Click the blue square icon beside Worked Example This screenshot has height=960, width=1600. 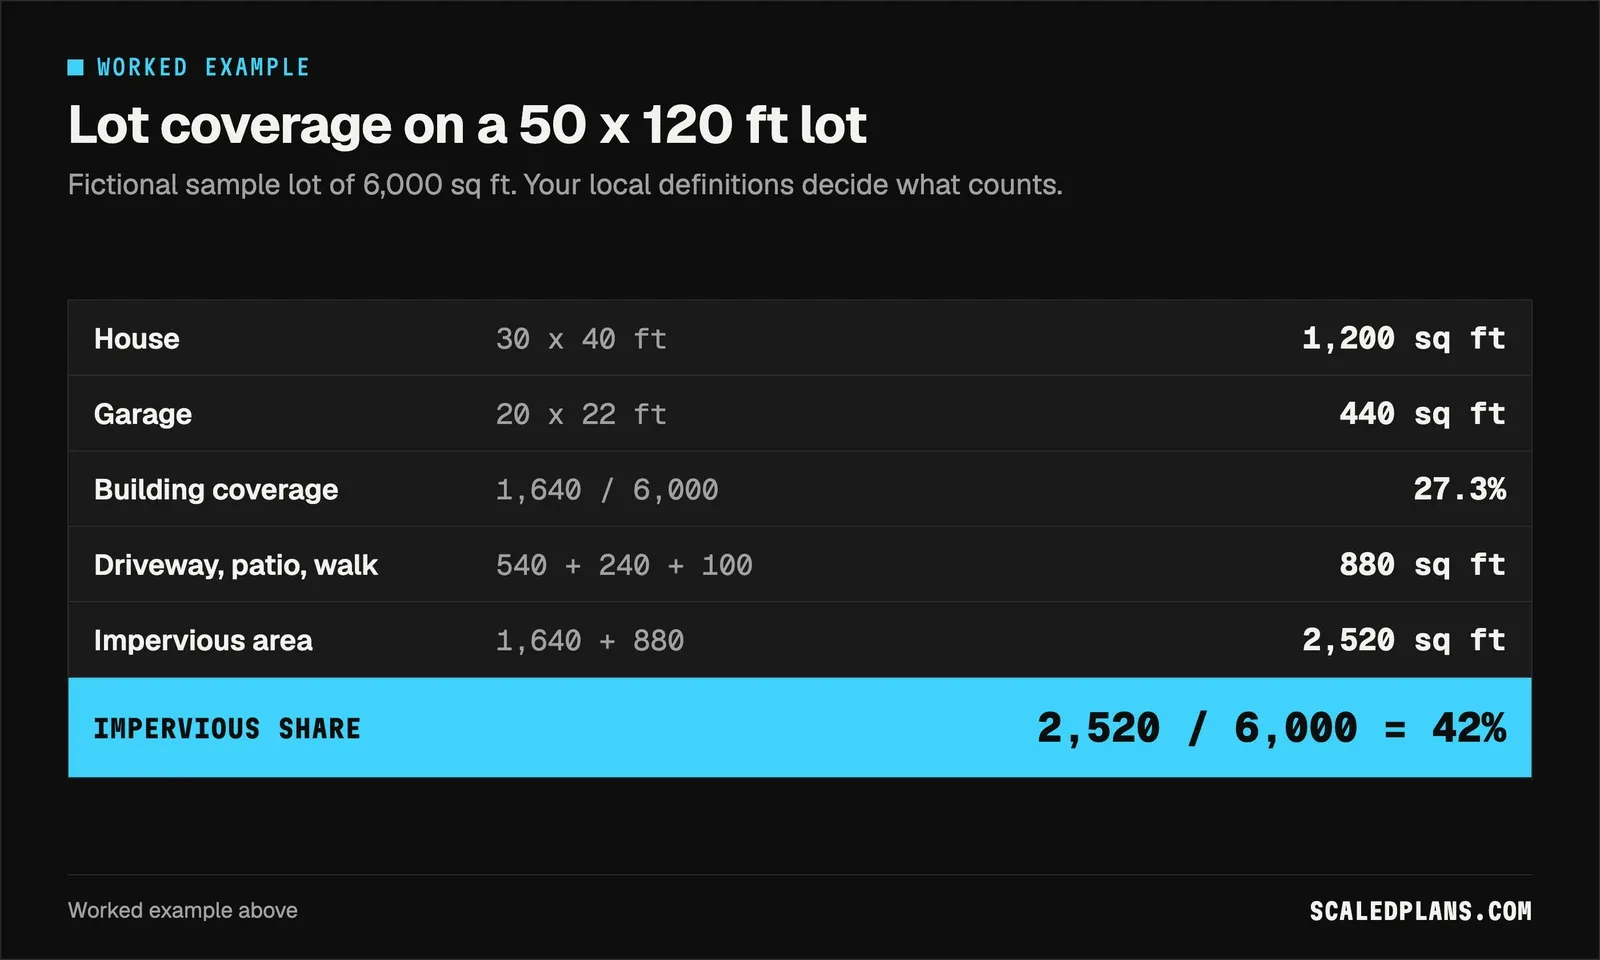tap(75, 67)
